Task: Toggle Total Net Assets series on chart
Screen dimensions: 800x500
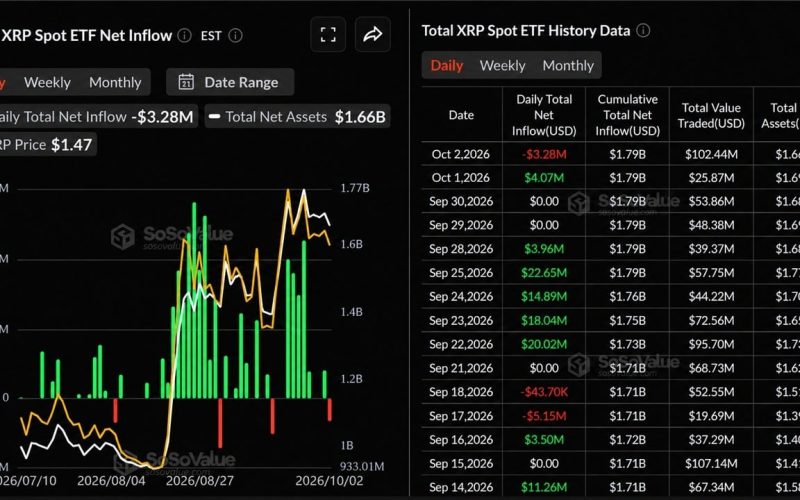Action: [297, 117]
